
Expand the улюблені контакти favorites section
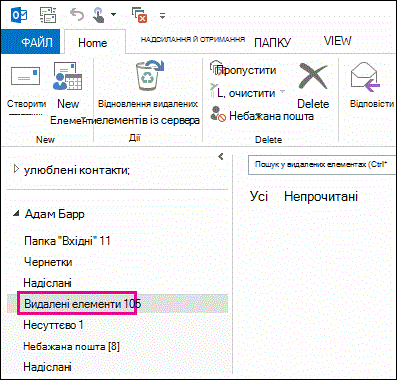[x=16, y=169]
